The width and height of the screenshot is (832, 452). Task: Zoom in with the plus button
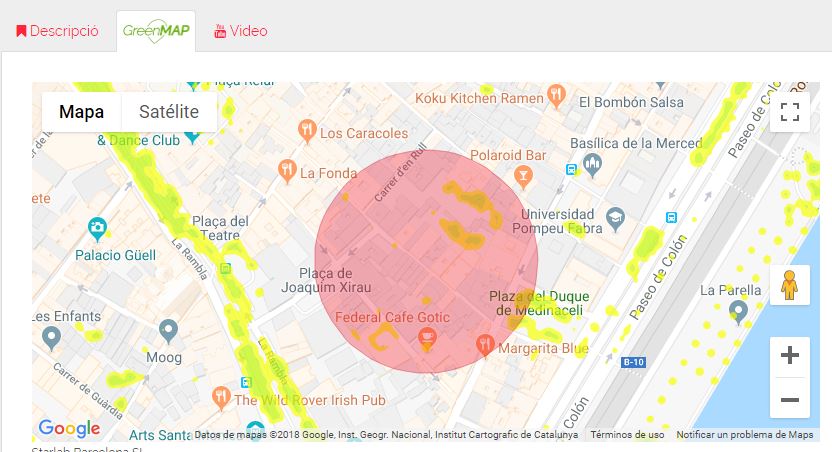(x=790, y=355)
